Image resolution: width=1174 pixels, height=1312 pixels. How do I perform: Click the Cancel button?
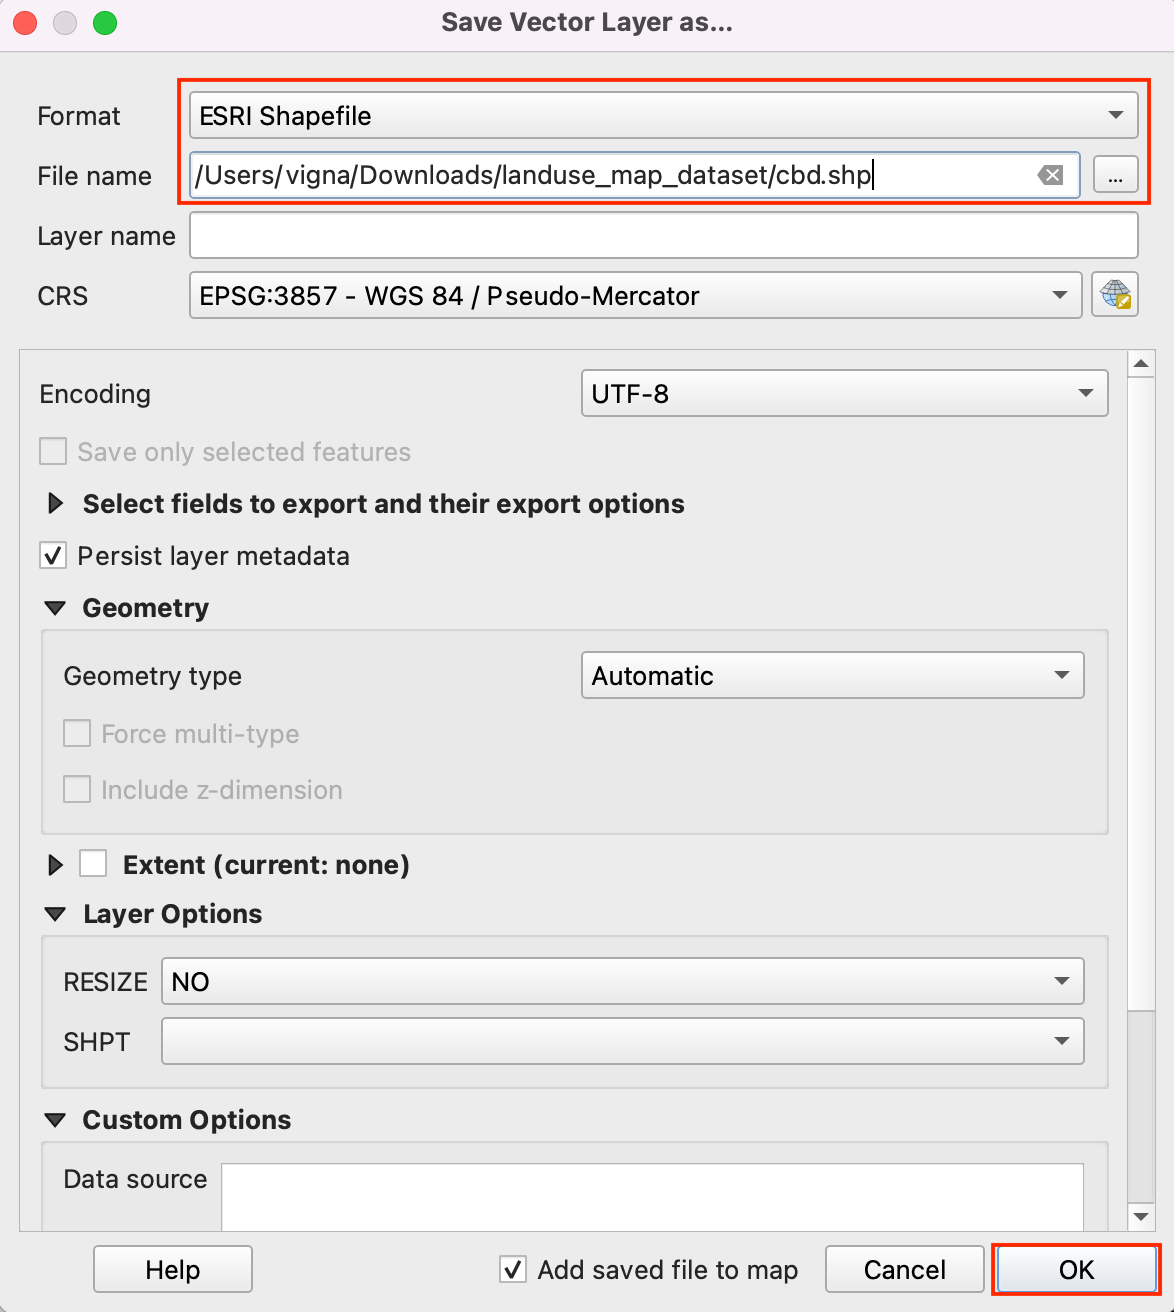click(905, 1270)
